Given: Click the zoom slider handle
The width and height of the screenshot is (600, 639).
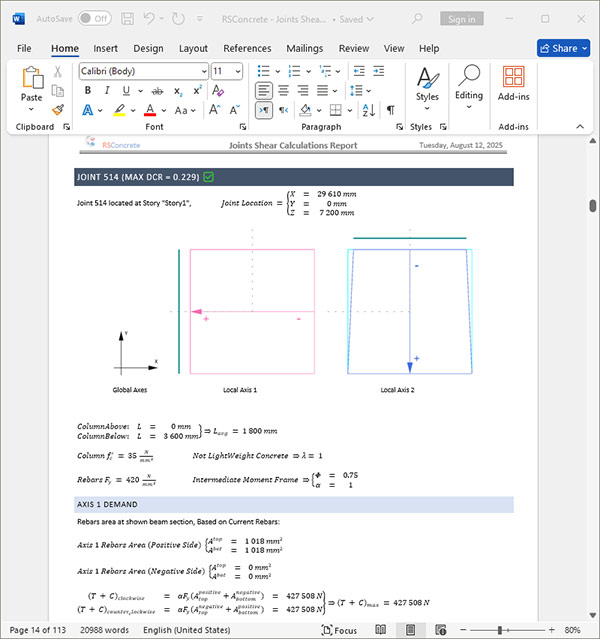Looking at the screenshot, I should click(x=499, y=630).
